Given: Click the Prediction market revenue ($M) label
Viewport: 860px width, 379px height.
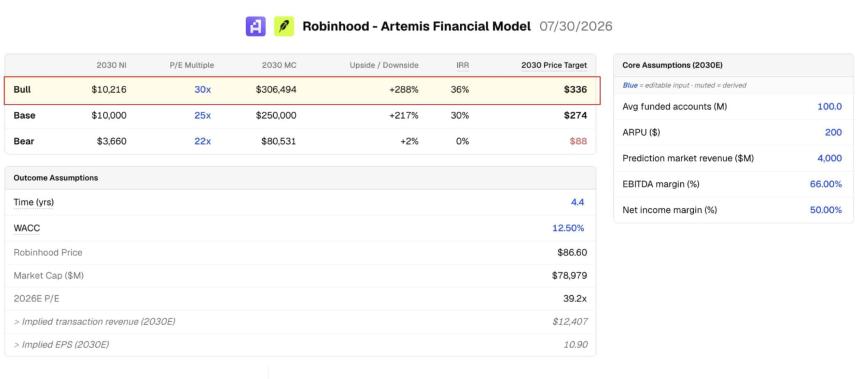Looking at the screenshot, I should coord(688,158).
